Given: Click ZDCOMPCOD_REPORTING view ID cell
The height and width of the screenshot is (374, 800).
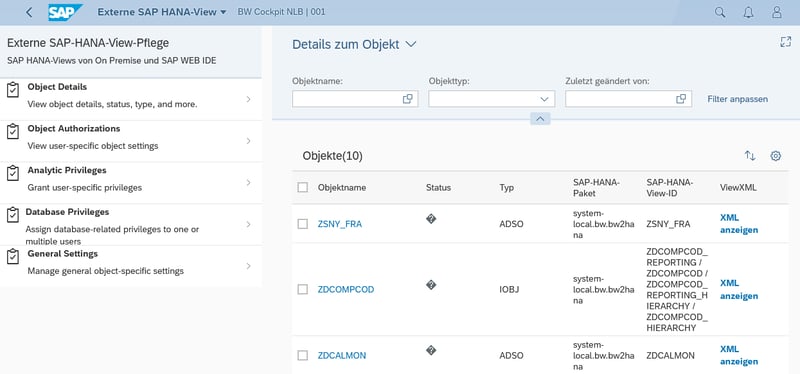Looking at the screenshot, I should [x=677, y=289].
